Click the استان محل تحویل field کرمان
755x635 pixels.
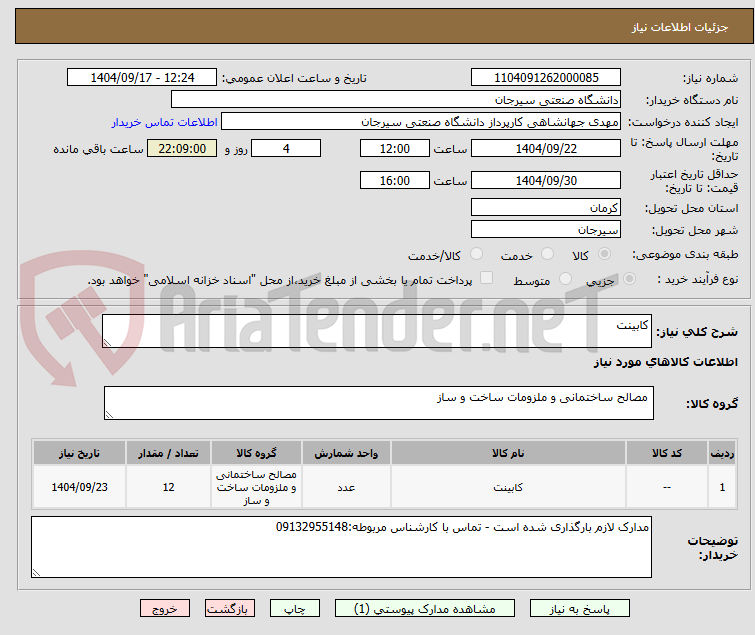click(546, 207)
